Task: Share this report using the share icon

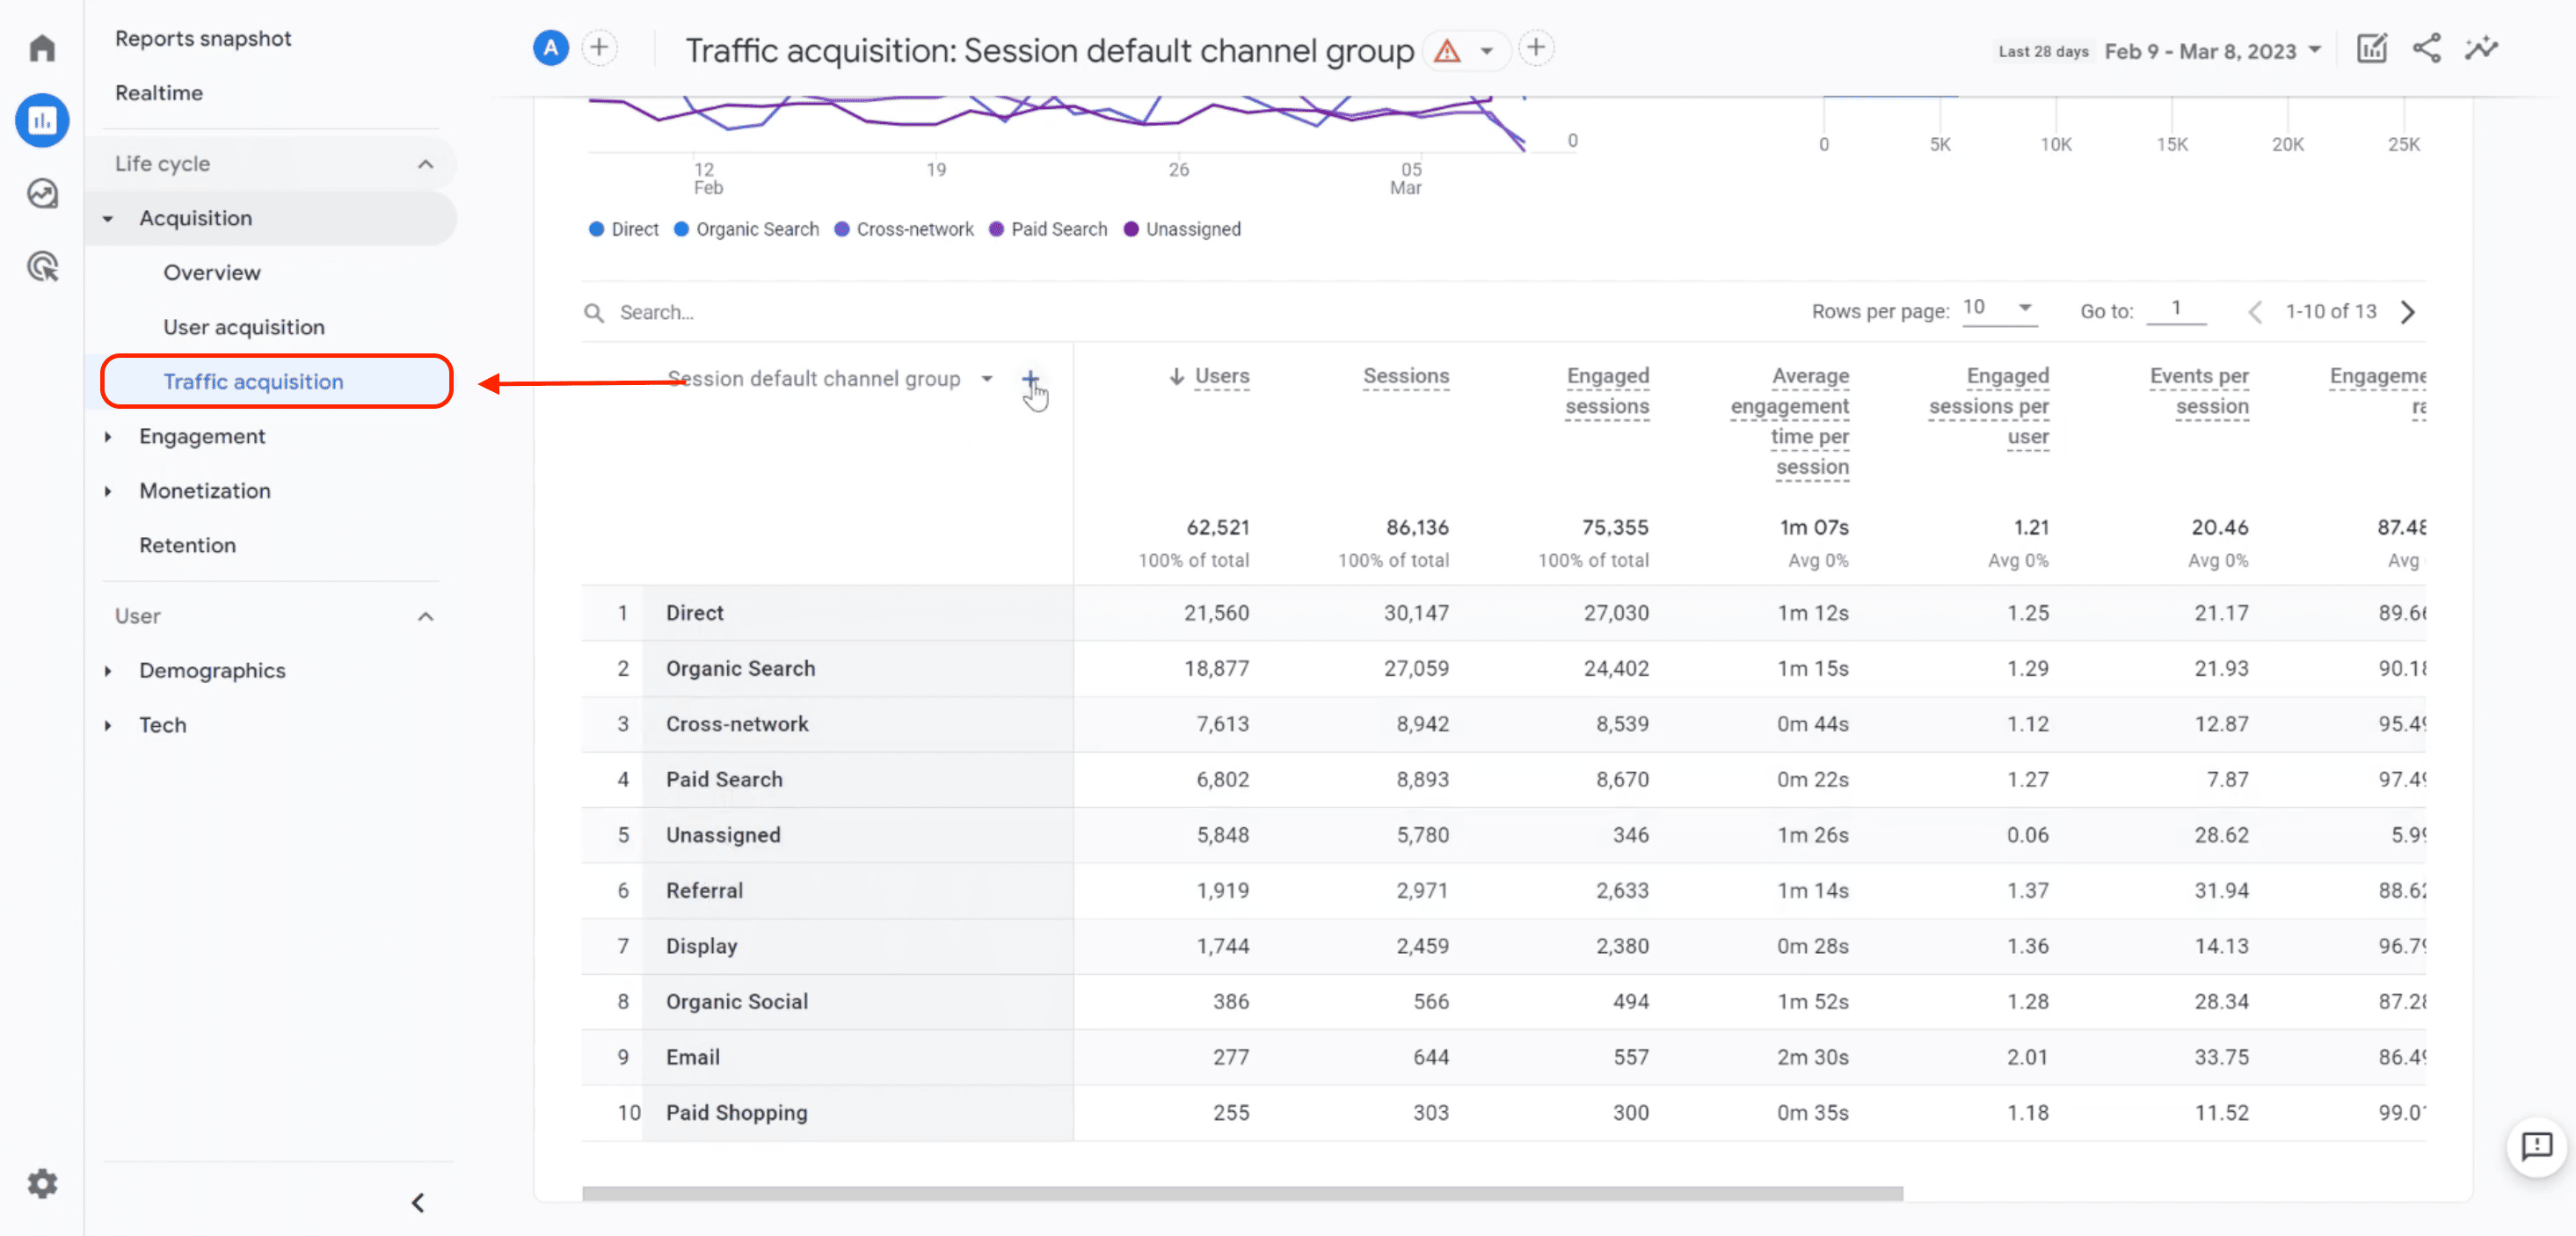Action: coord(2427,47)
